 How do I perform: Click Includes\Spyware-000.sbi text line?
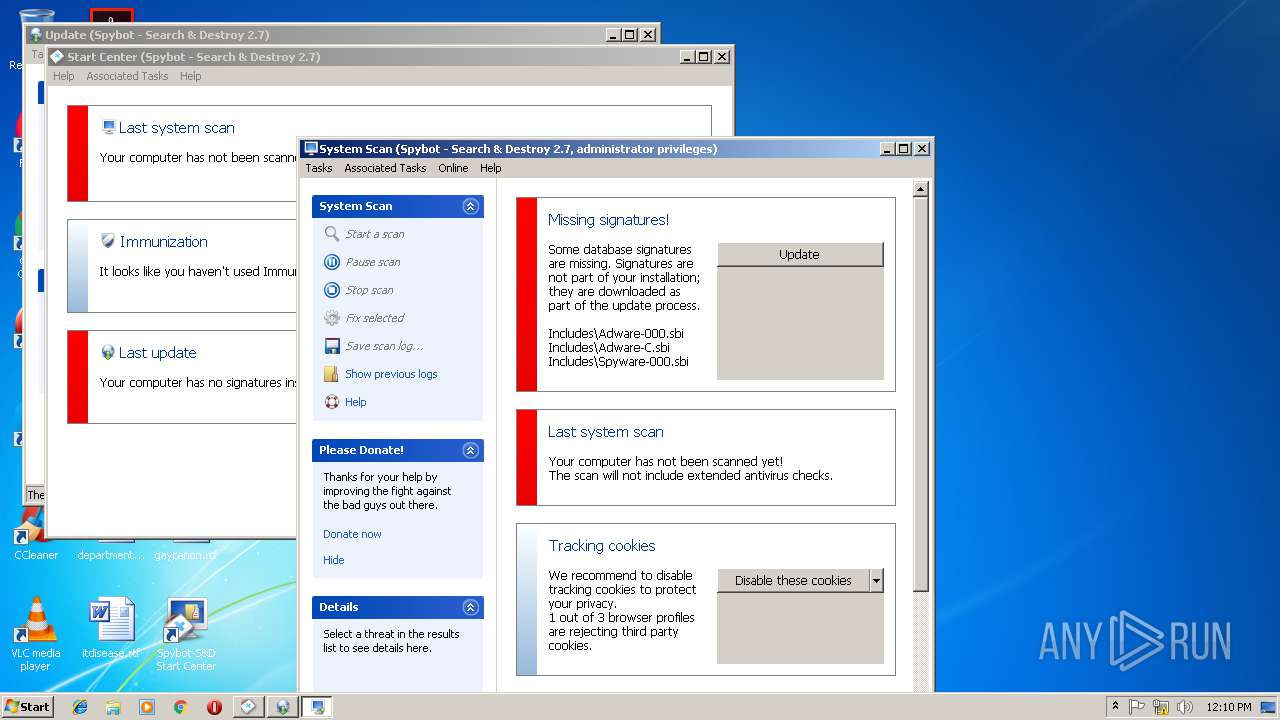click(x=618, y=362)
